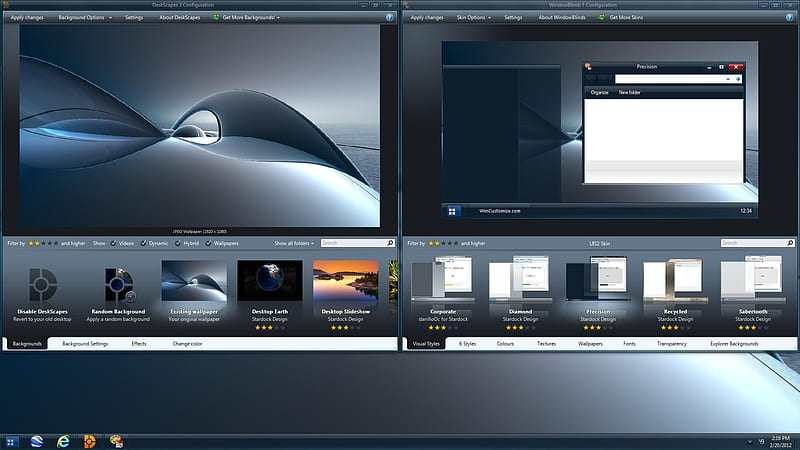Click the magnifier icon in DeskScapes search

point(390,243)
